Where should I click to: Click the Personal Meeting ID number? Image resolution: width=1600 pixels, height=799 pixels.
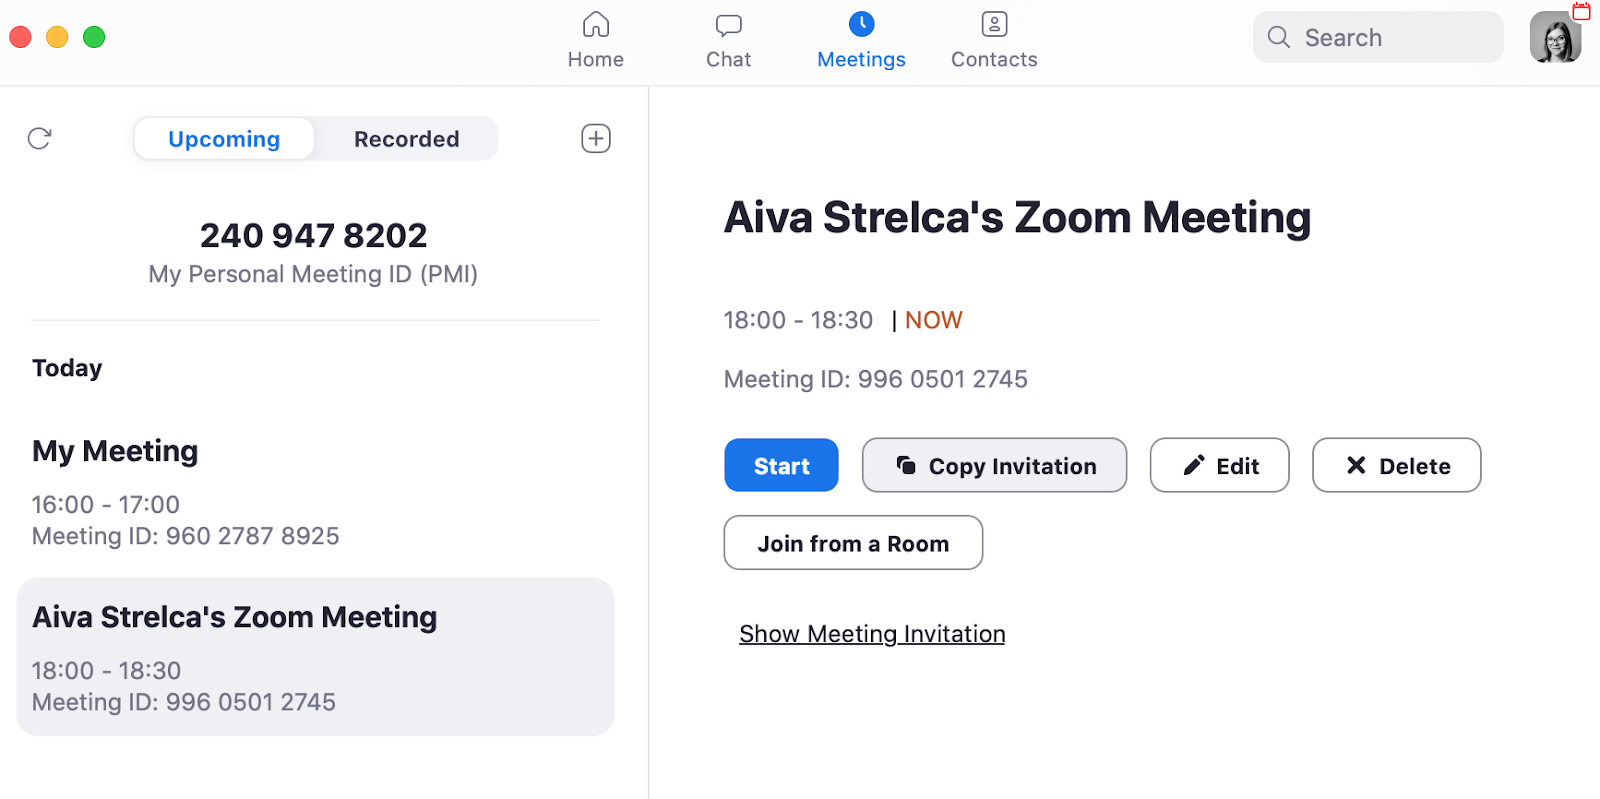coord(313,235)
